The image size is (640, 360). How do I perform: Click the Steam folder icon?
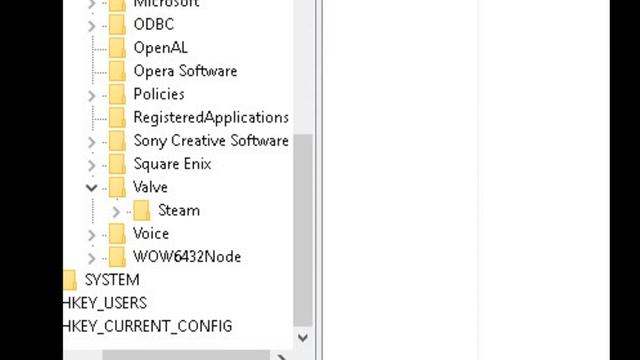click(142, 211)
